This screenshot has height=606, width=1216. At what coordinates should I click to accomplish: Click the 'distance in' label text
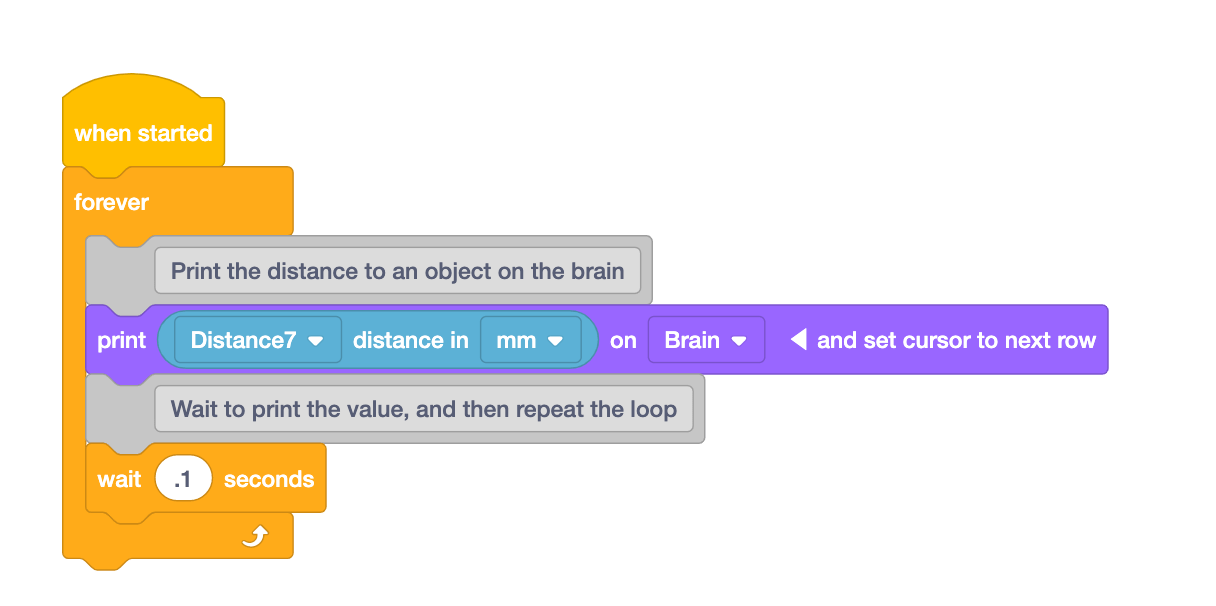coord(410,340)
